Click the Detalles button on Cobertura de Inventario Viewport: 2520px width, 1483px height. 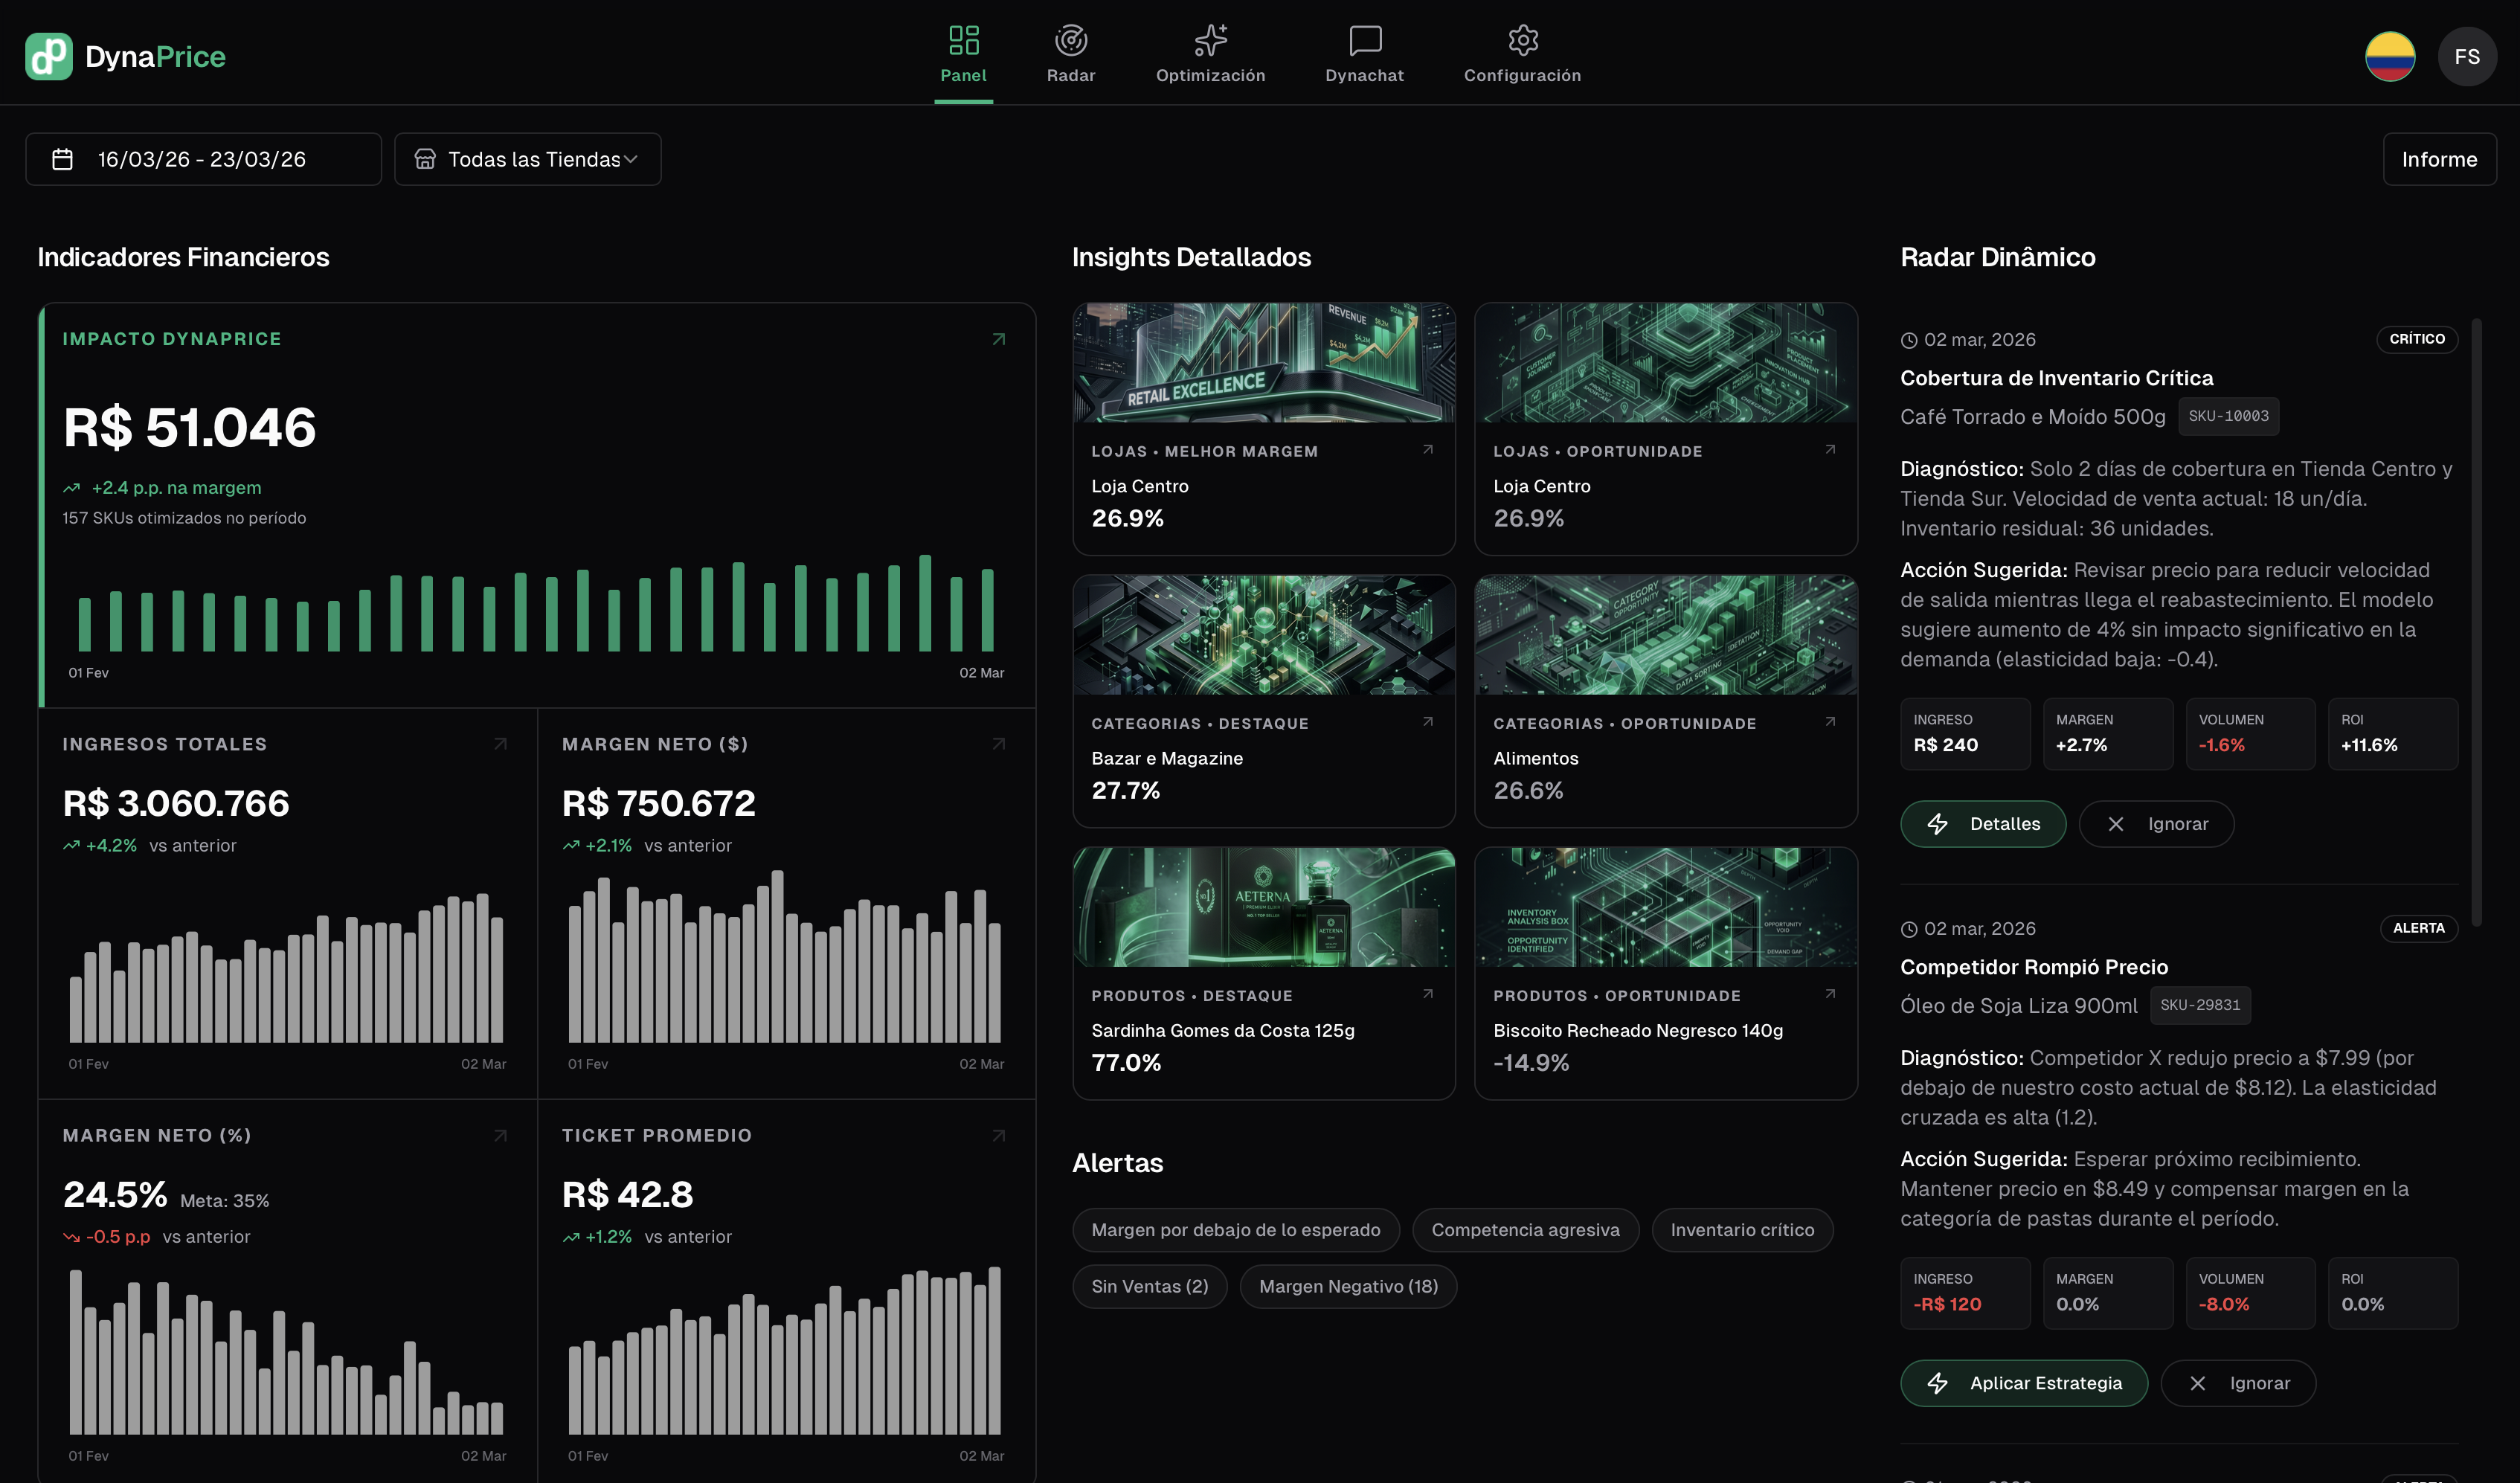[x=1983, y=823]
